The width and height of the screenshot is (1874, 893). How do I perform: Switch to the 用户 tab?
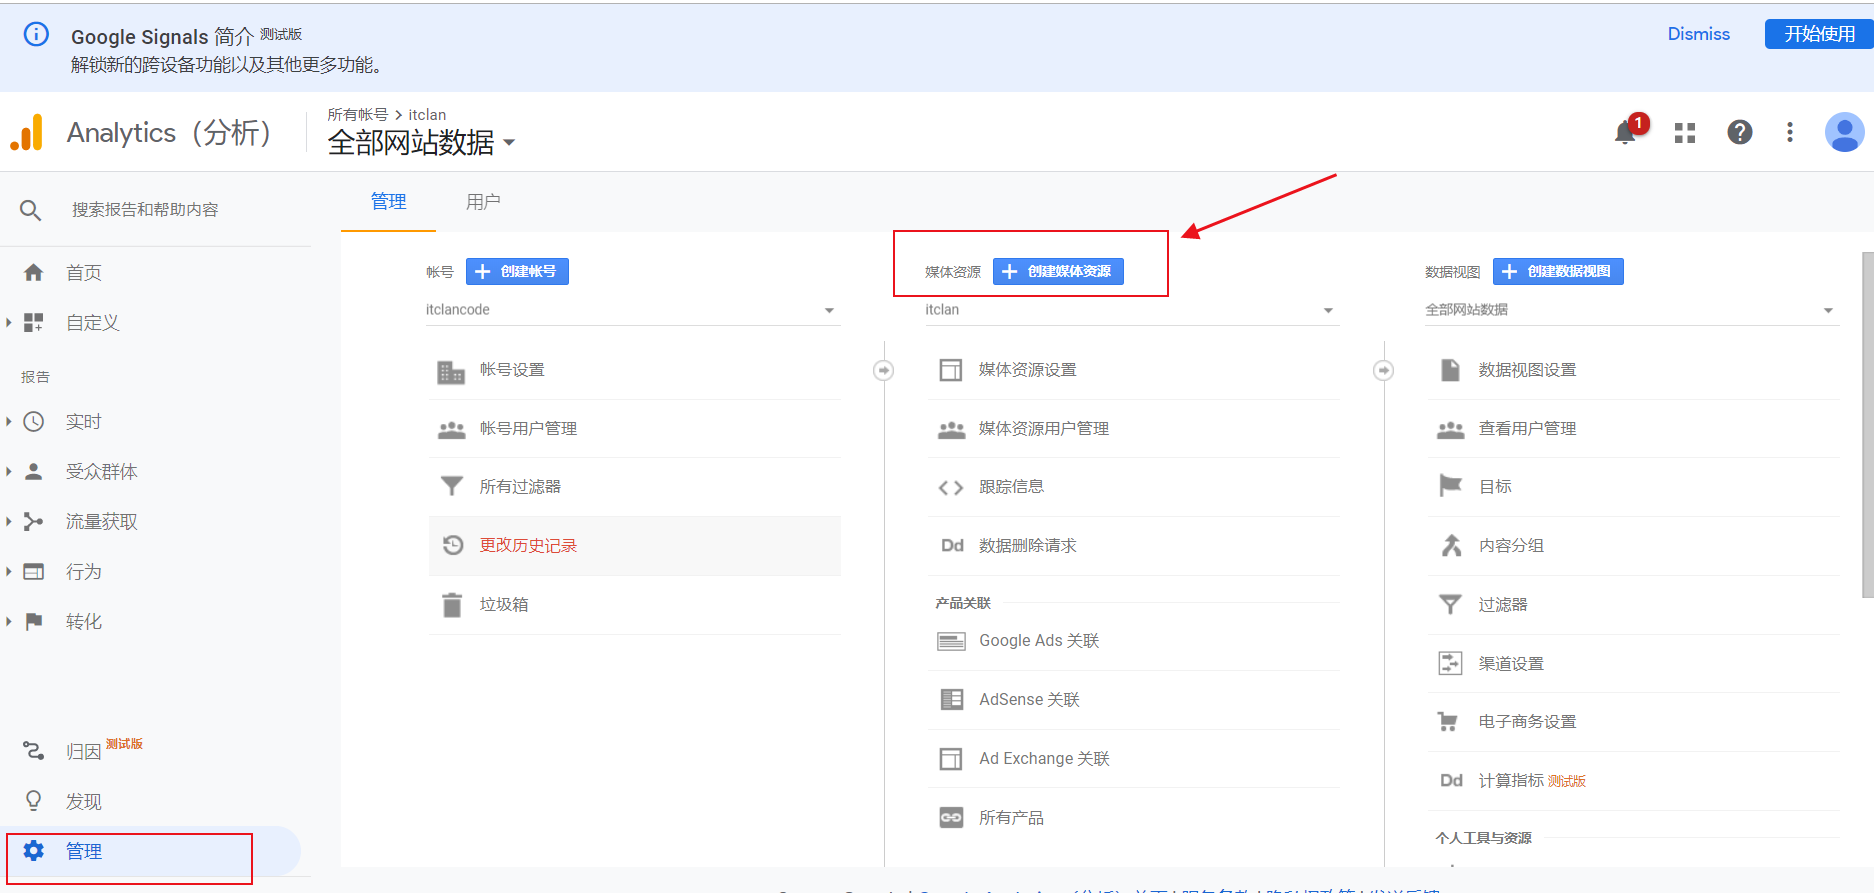point(483,202)
